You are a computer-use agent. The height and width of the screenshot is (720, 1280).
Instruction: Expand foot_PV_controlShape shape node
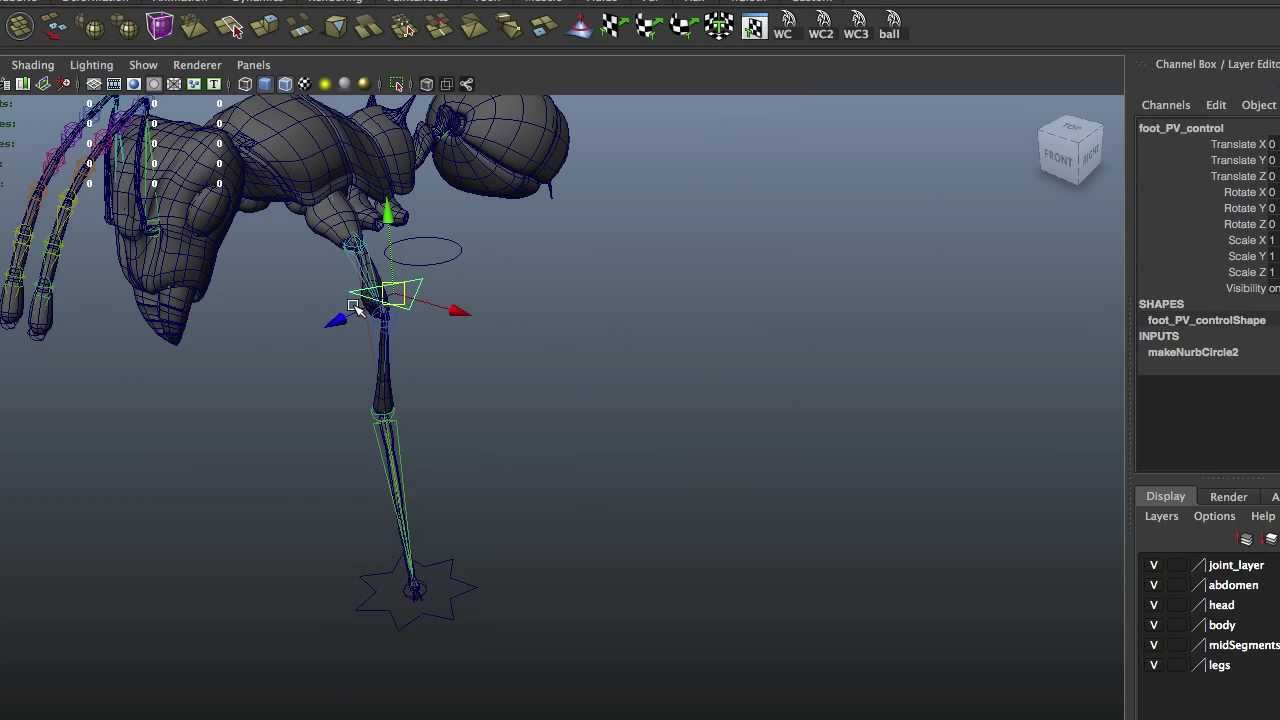1207,320
